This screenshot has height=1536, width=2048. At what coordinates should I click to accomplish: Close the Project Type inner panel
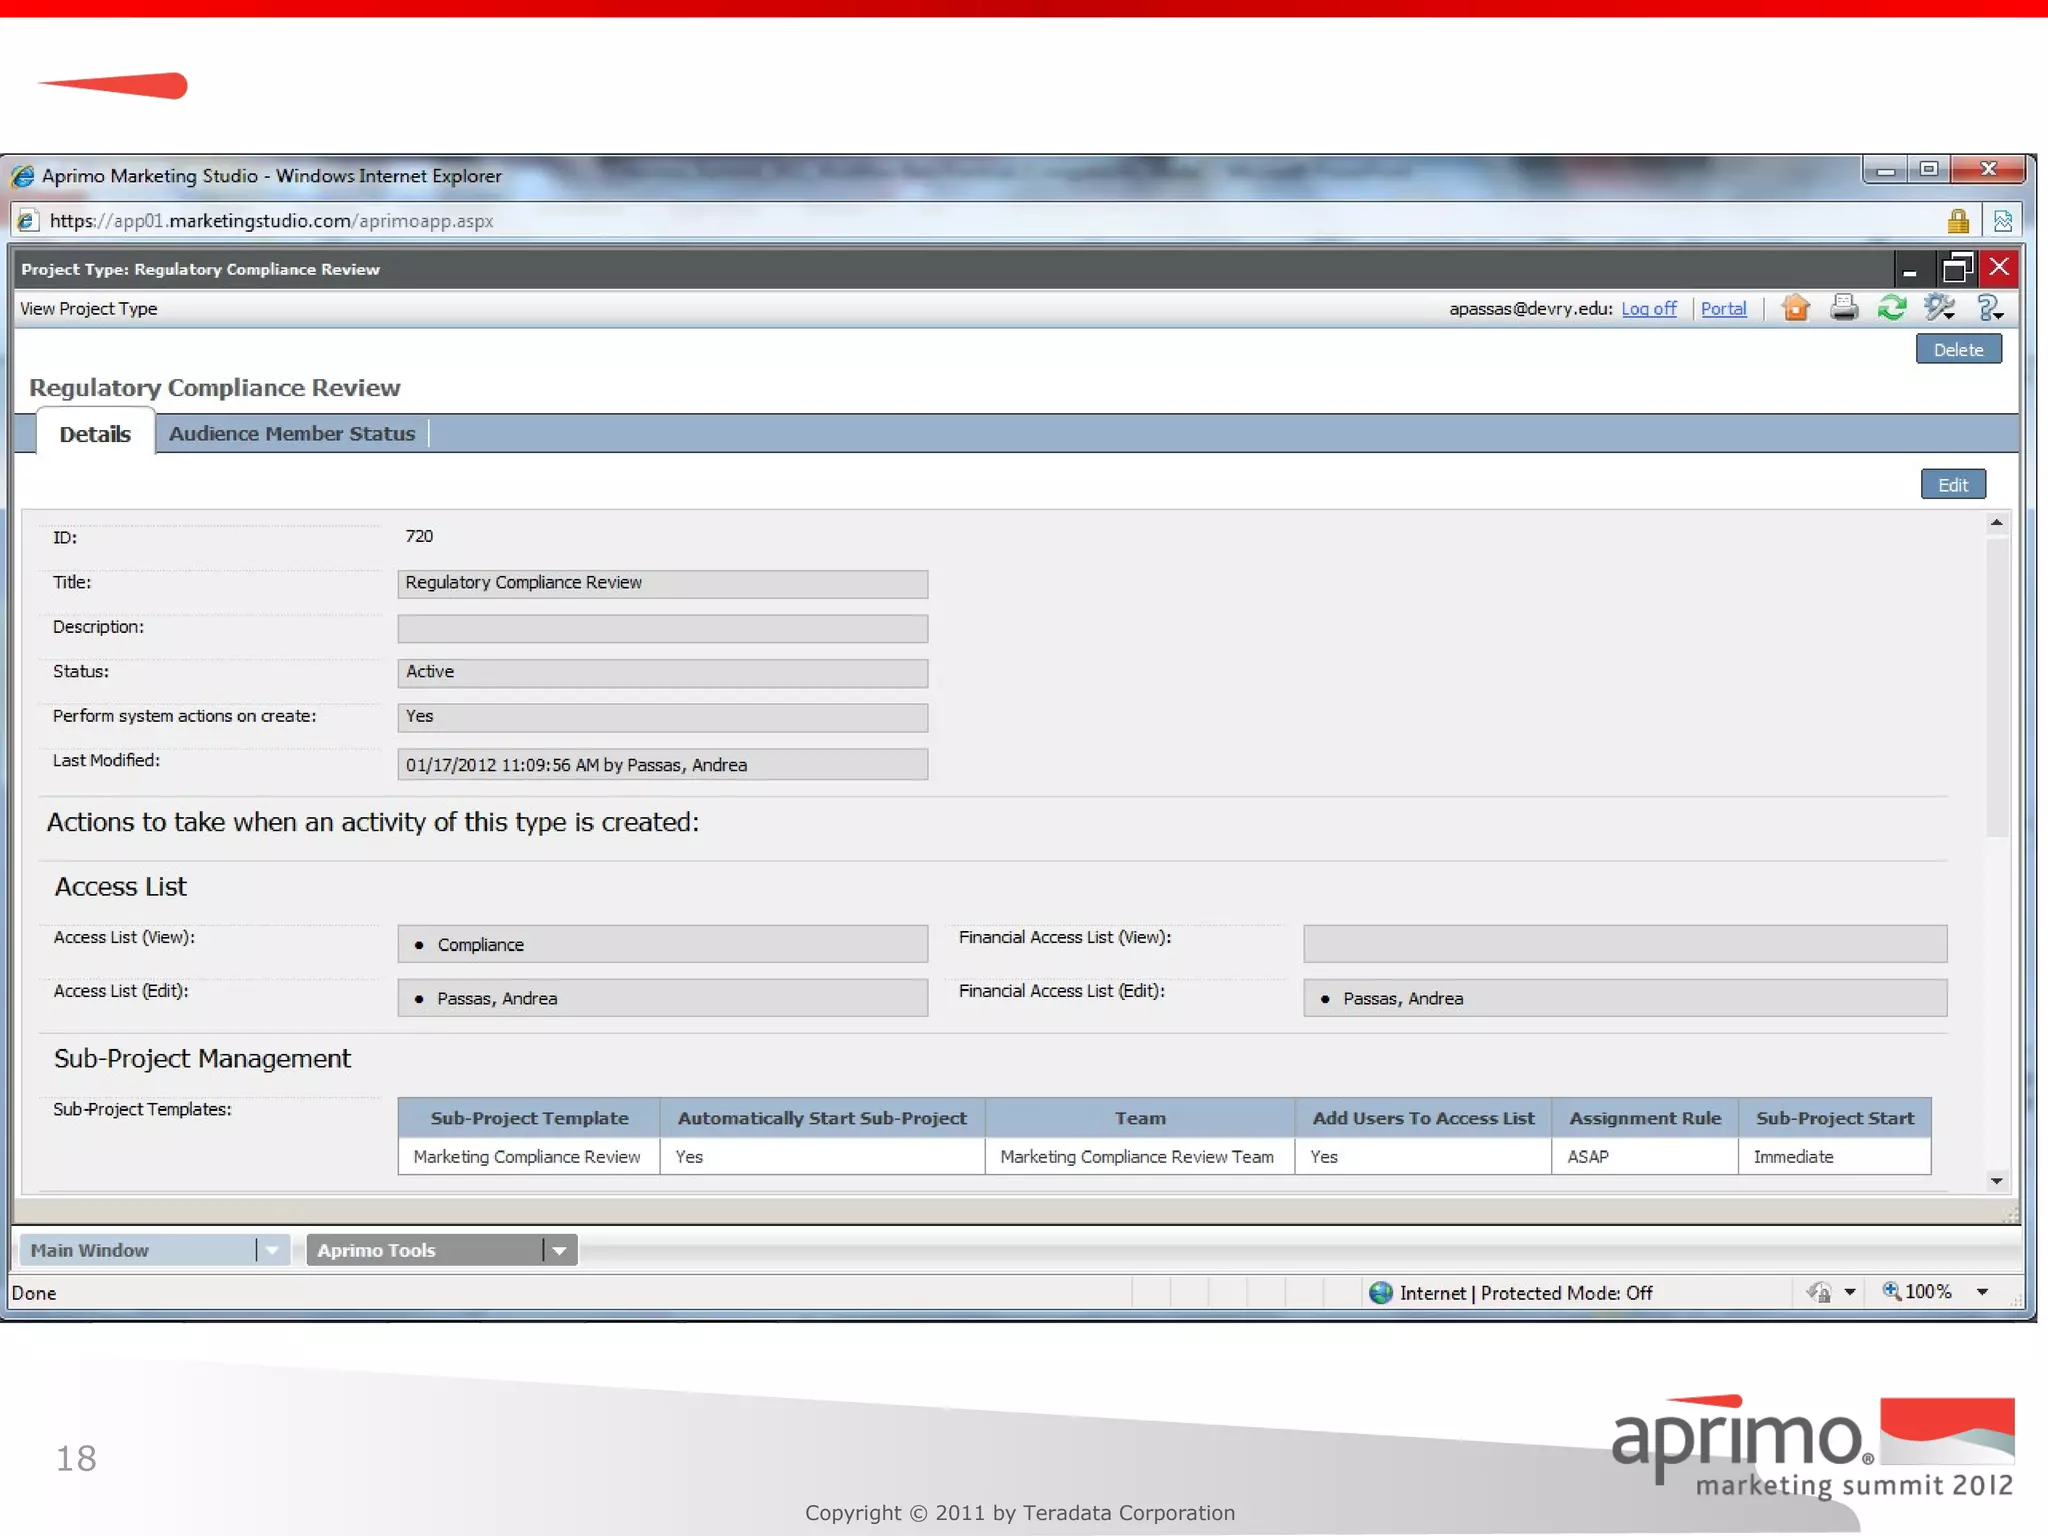[x=1999, y=267]
